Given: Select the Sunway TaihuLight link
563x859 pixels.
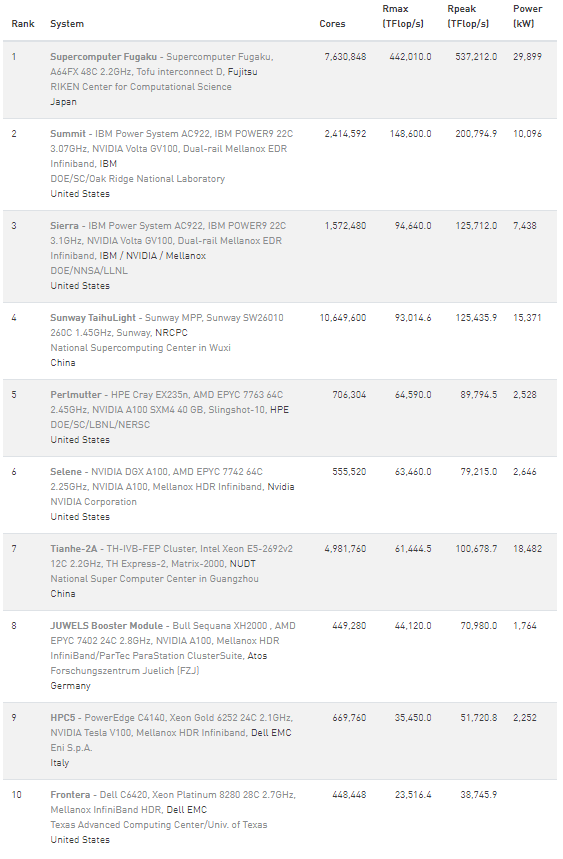Looking at the screenshot, I should pyautogui.click(x=93, y=318).
